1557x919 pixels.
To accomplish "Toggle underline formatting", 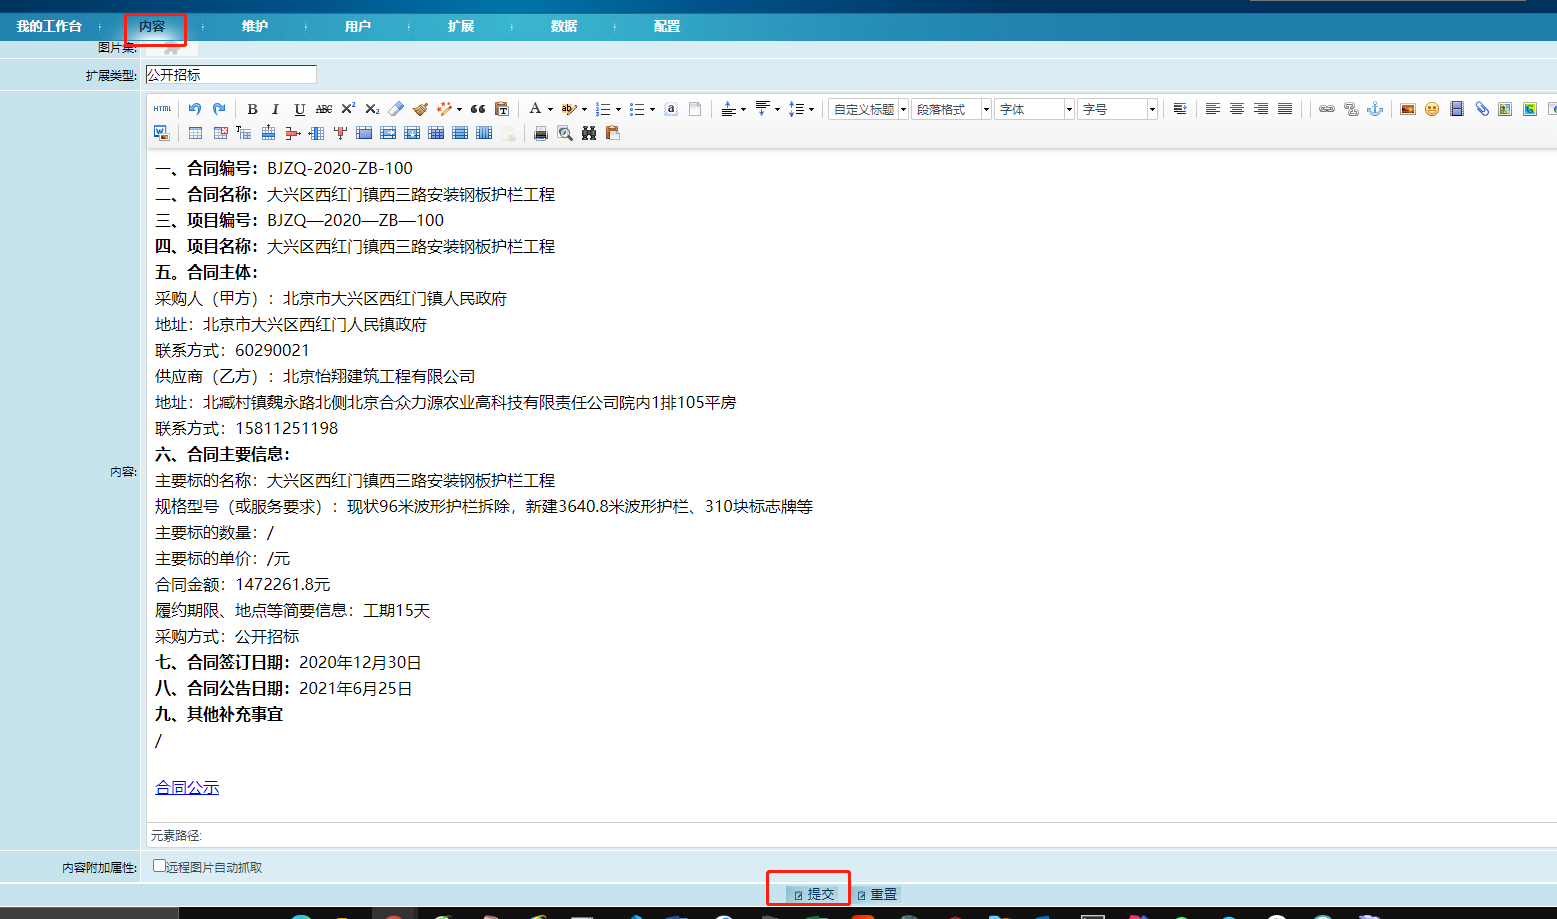I will (299, 109).
